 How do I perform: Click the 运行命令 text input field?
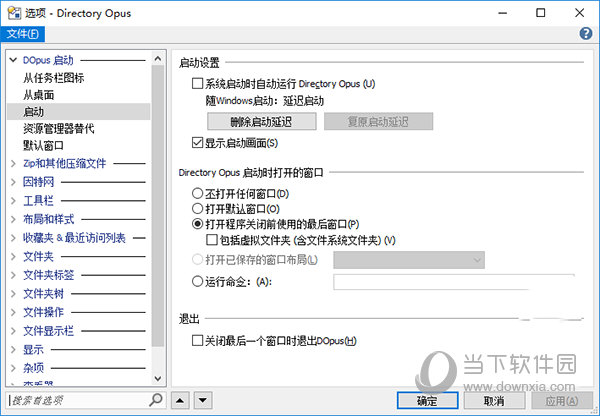tap(454, 282)
